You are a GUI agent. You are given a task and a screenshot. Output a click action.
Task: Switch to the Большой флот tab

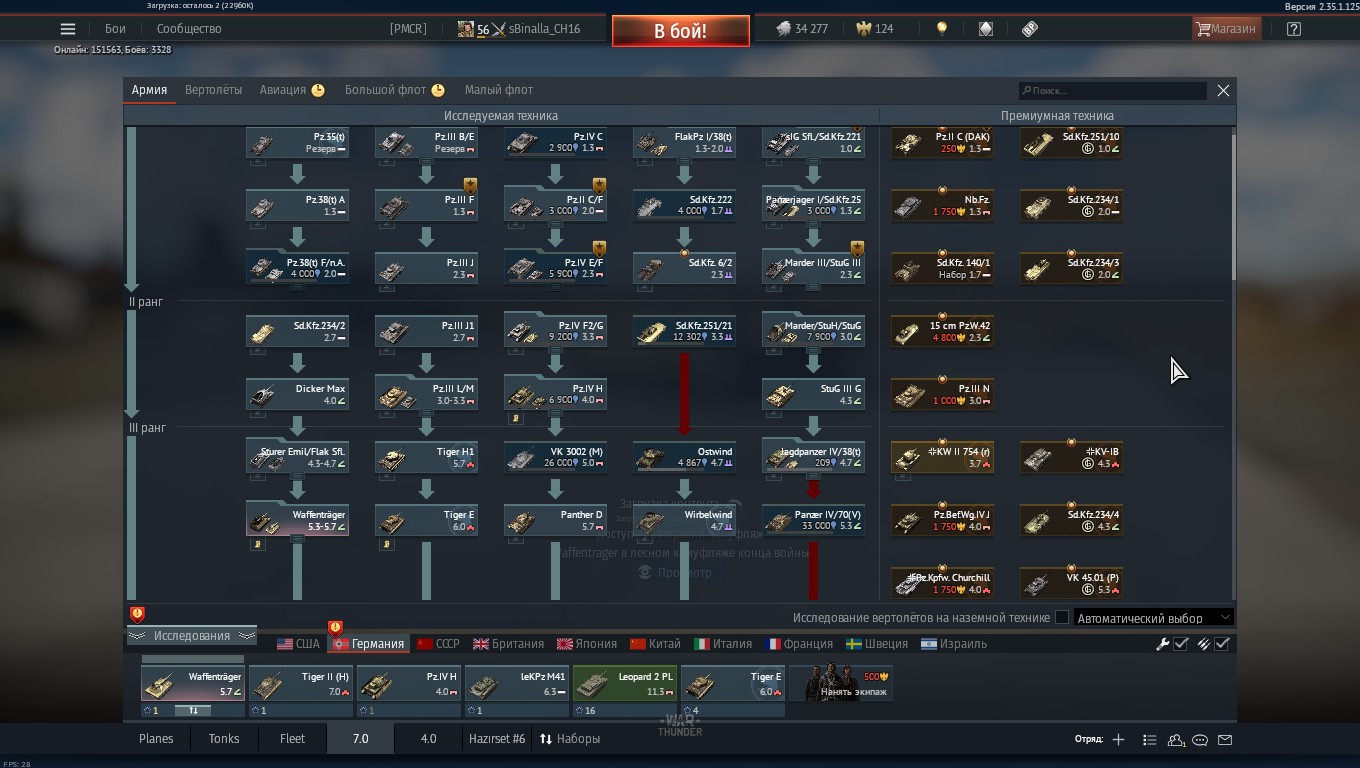394,90
